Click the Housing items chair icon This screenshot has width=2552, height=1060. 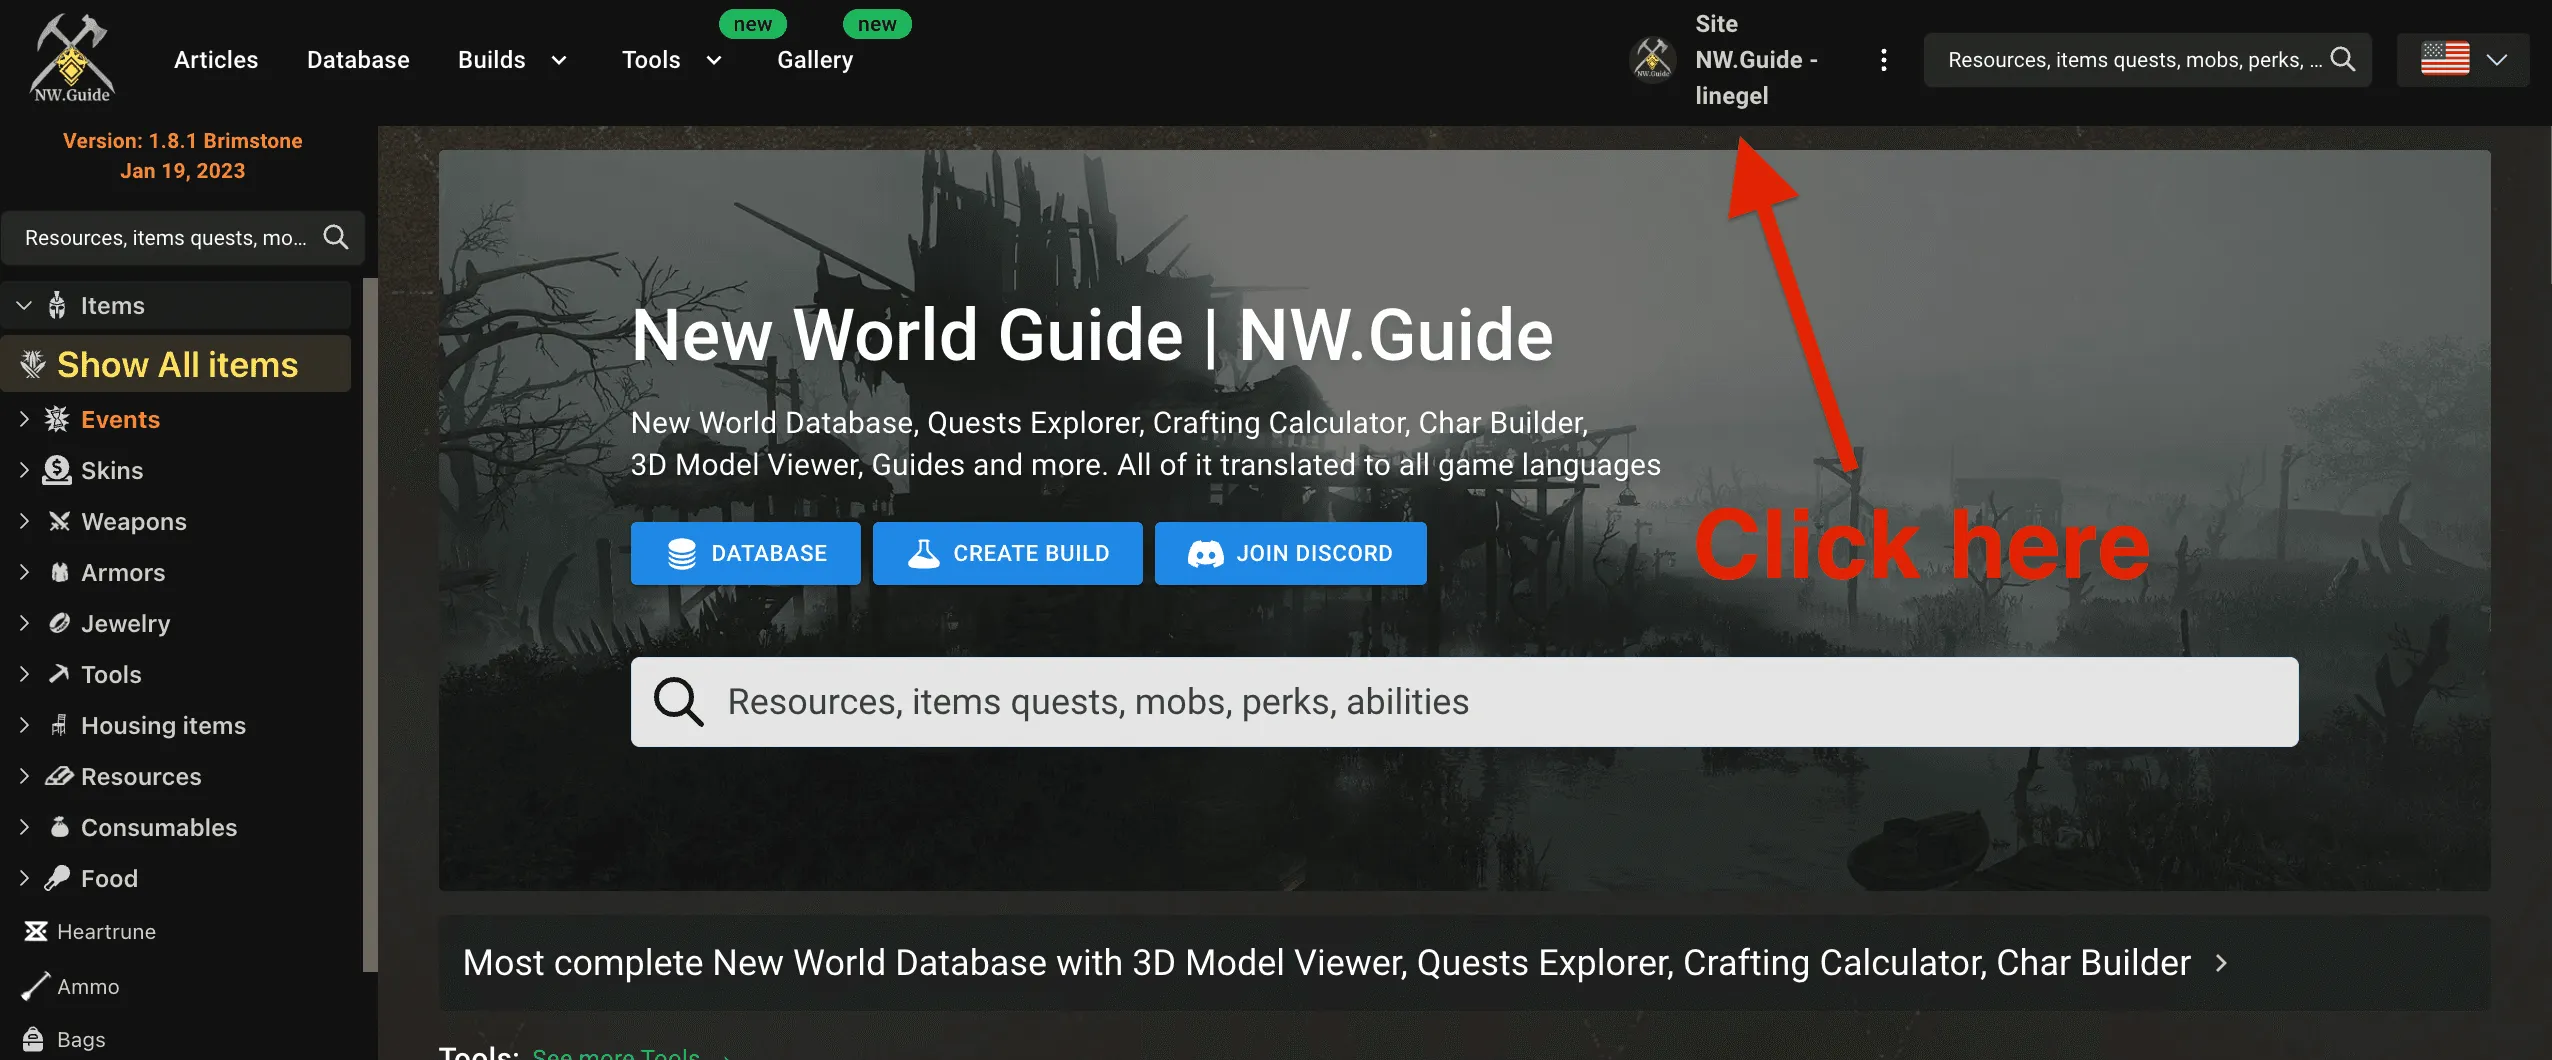tap(59, 725)
